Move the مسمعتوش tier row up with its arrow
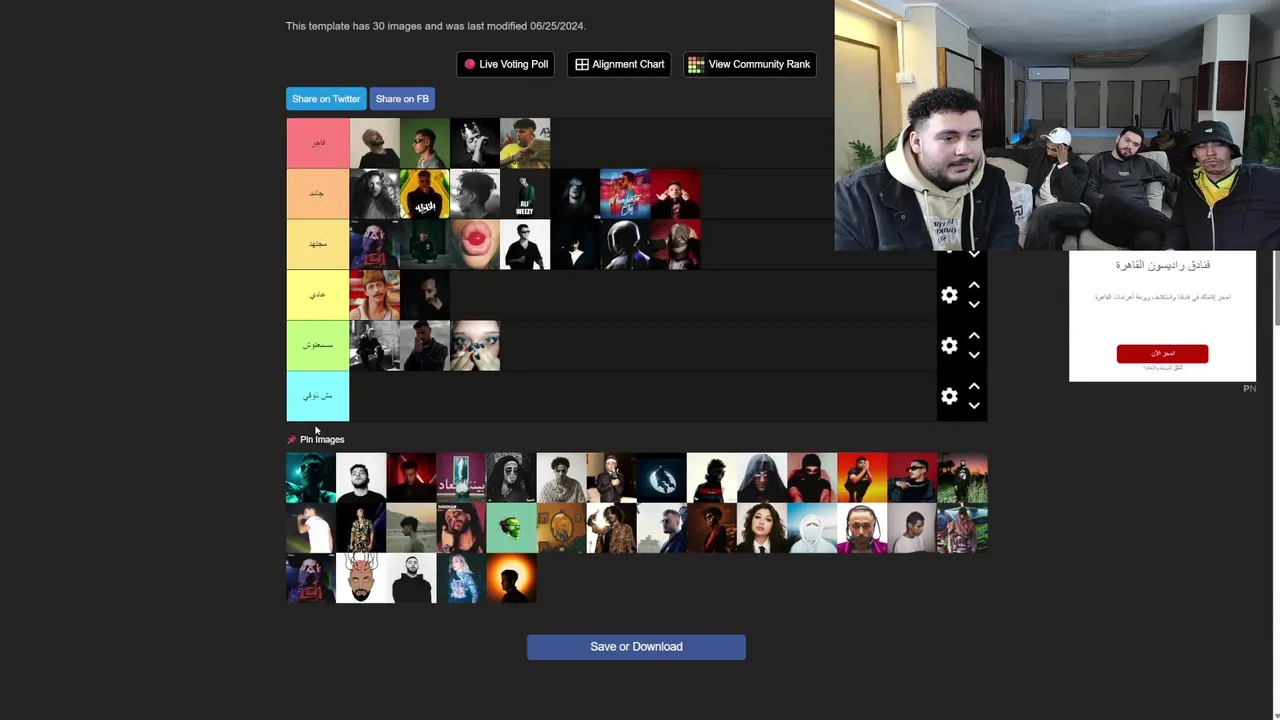The image size is (1280, 720). [x=974, y=336]
